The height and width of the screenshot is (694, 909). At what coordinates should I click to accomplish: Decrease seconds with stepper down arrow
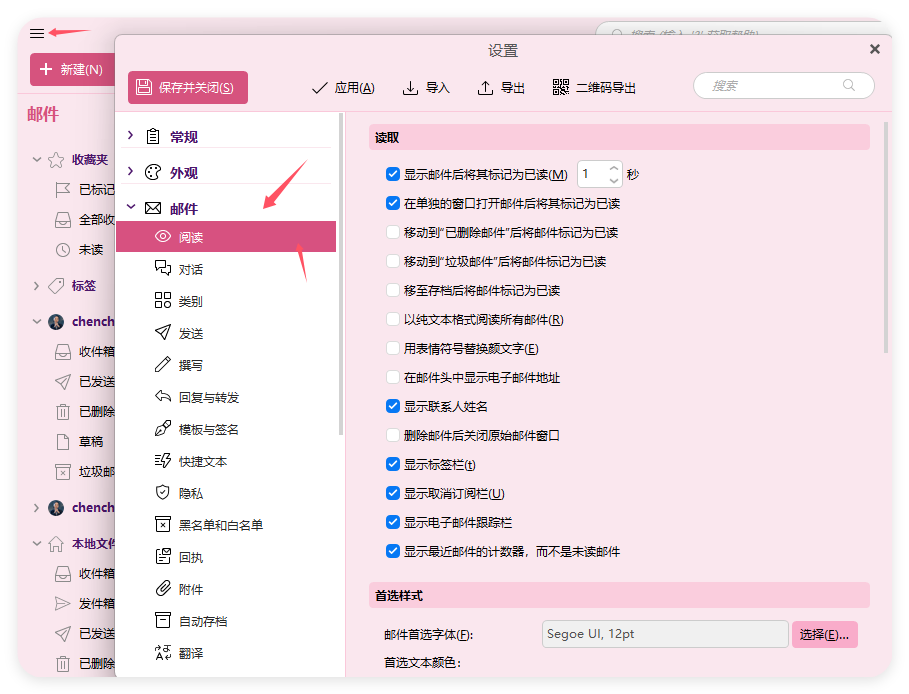pos(614,180)
